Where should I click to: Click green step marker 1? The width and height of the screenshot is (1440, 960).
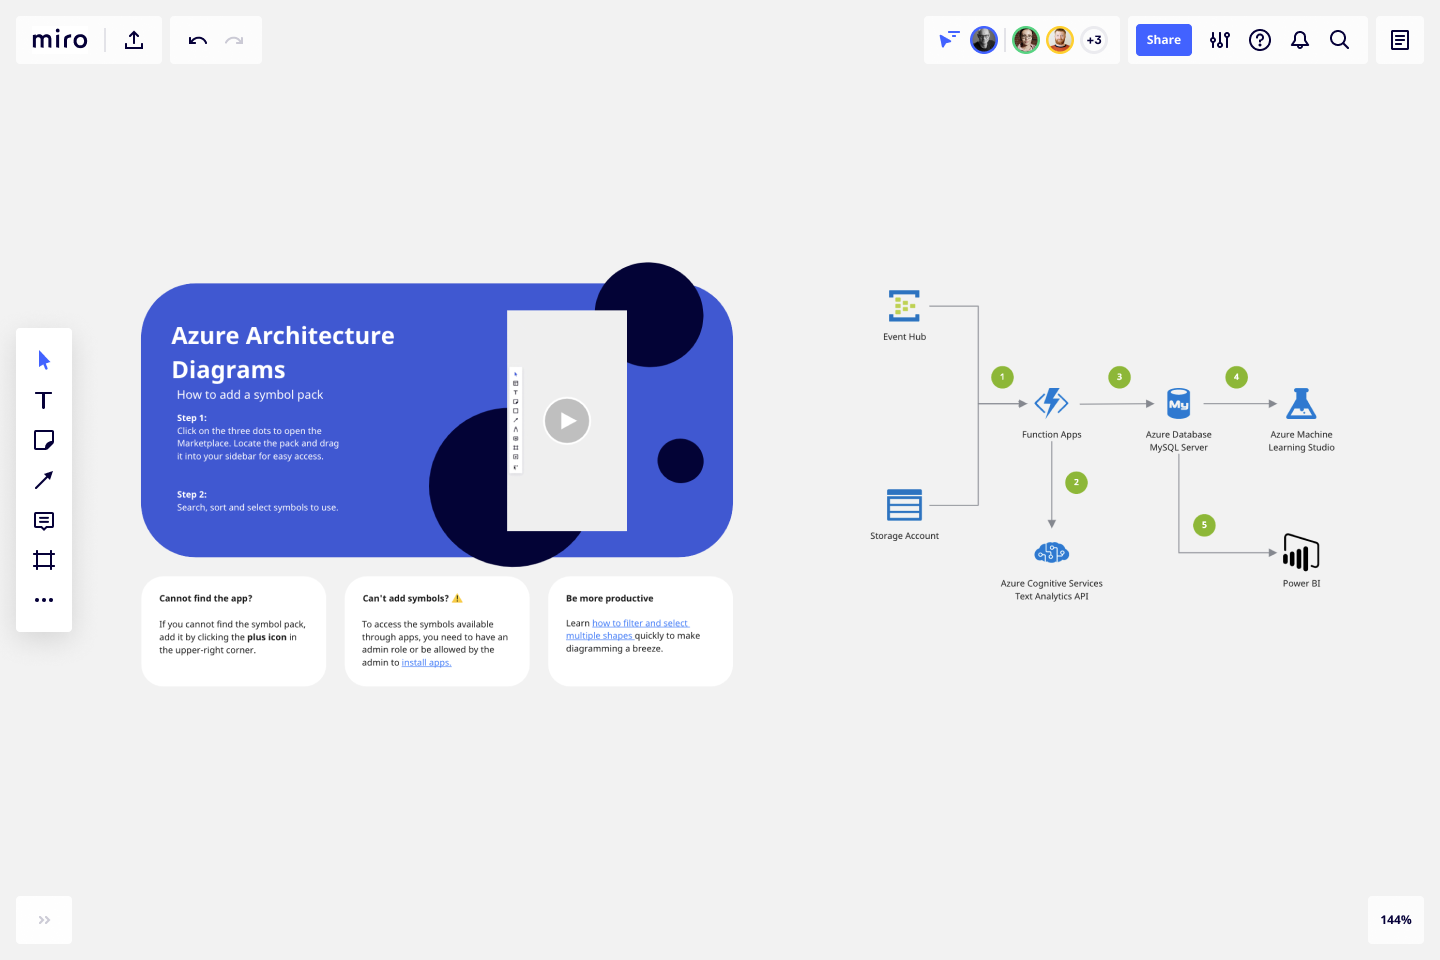click(1002, 377)
